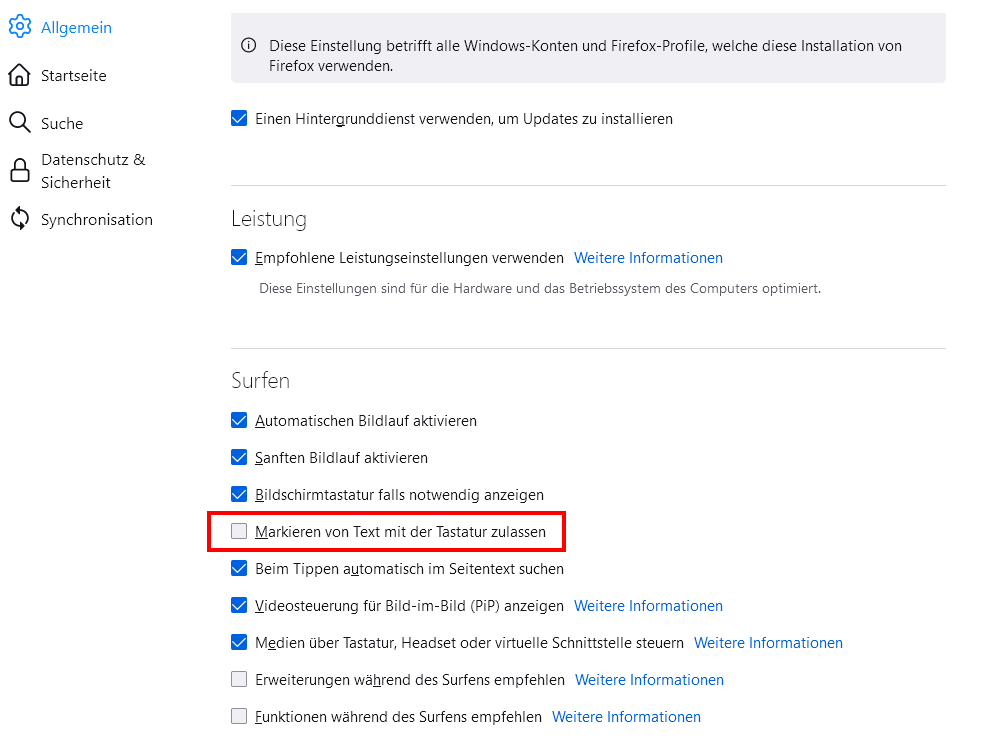Uncheck Sanften Bildlauf aktivieren
The image size is (985, 745).
[239, 458]
